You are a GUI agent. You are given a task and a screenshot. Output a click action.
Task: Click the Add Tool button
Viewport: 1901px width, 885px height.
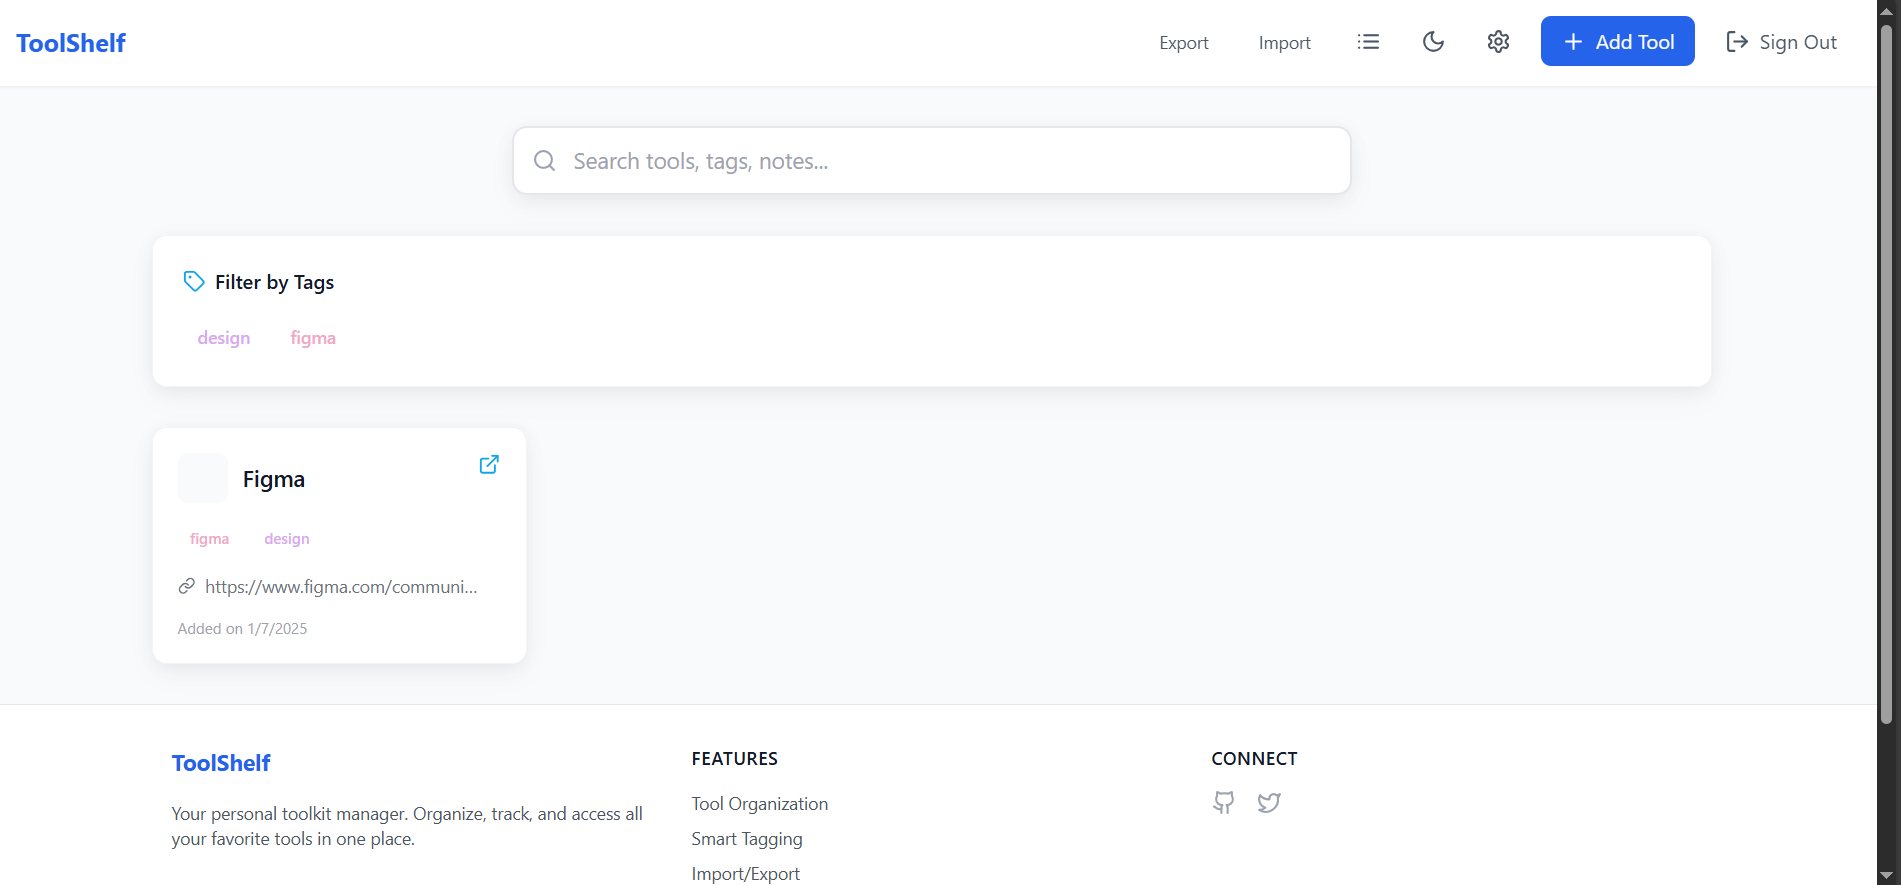[x=1617, y=41]
